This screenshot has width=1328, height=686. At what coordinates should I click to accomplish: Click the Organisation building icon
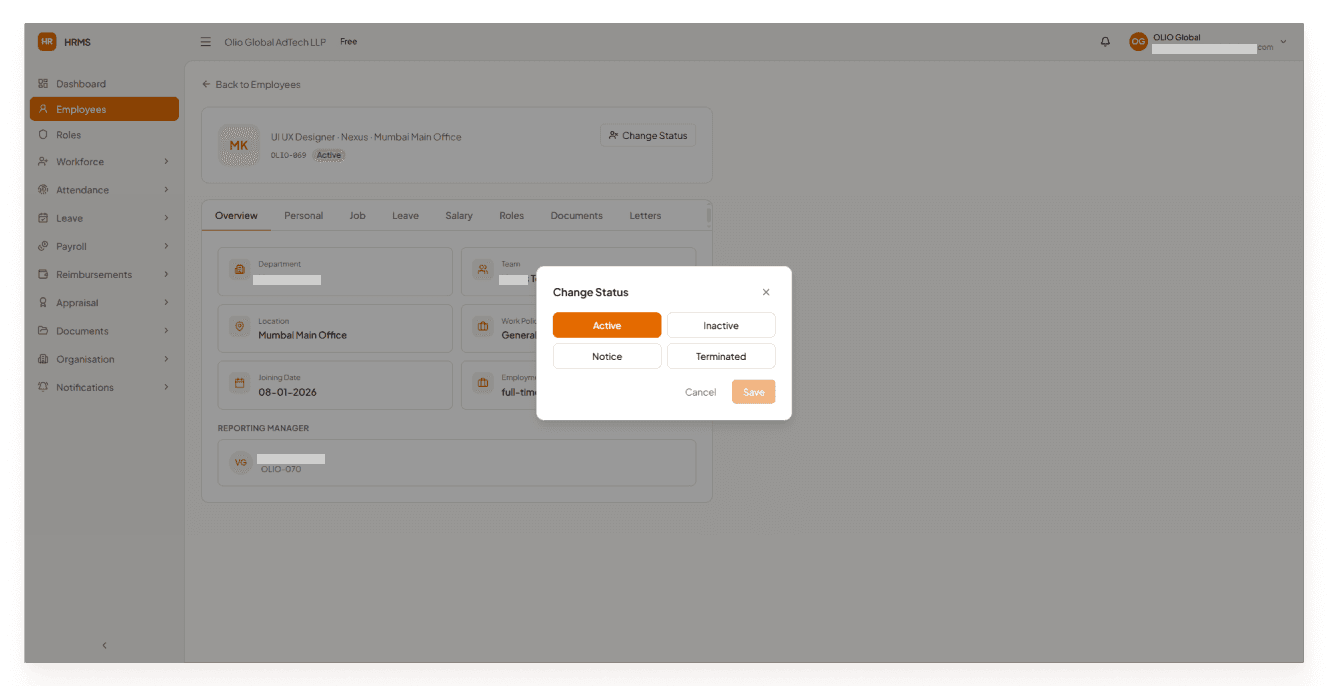(43, 359)
